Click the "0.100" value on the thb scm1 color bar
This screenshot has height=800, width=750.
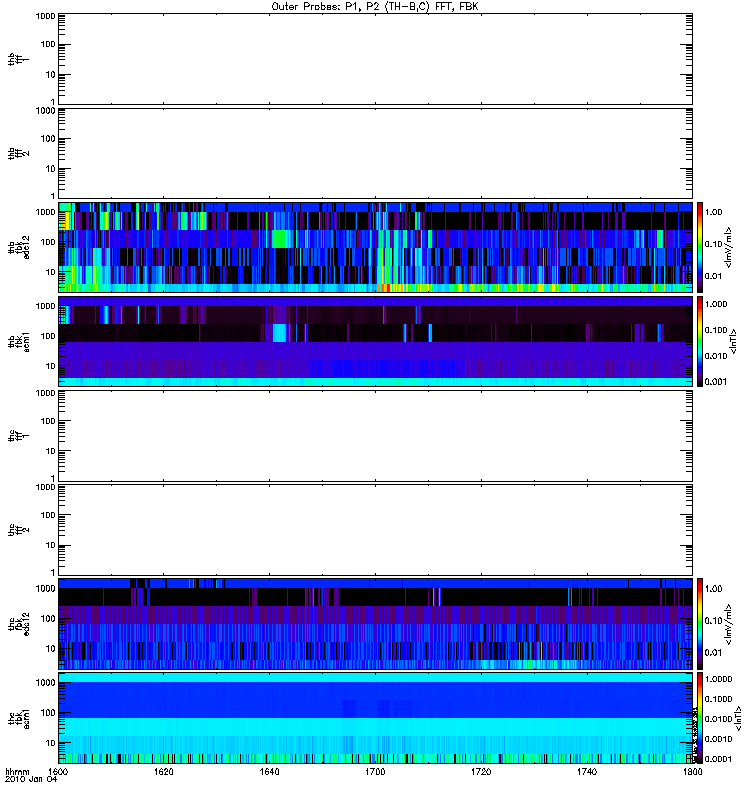click(x=716, y=330)
